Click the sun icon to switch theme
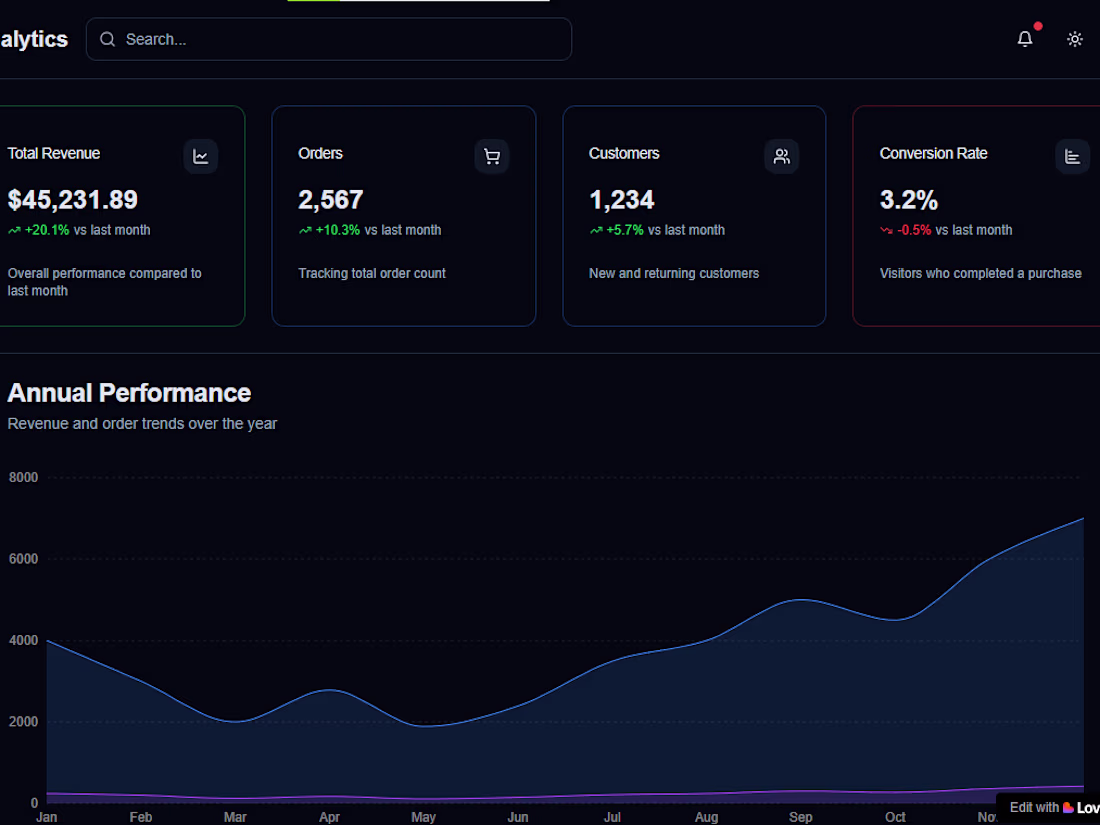1100x825 pixels. click(1075, 39)
